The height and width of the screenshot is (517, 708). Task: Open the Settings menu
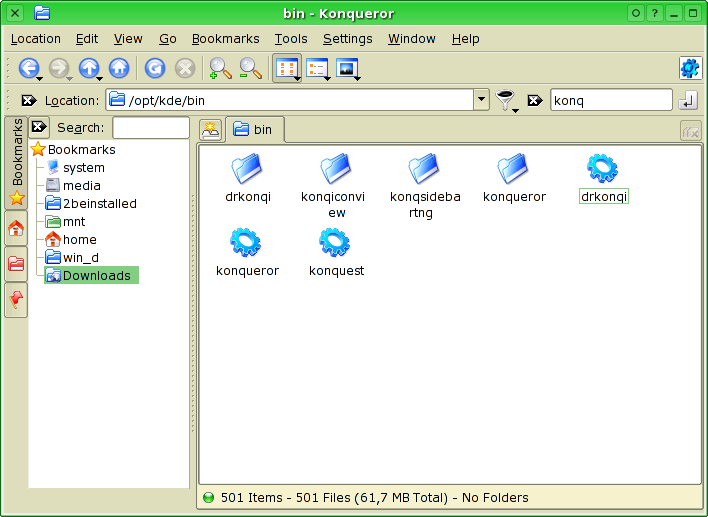pyautogui.click(x=347, y=39)
